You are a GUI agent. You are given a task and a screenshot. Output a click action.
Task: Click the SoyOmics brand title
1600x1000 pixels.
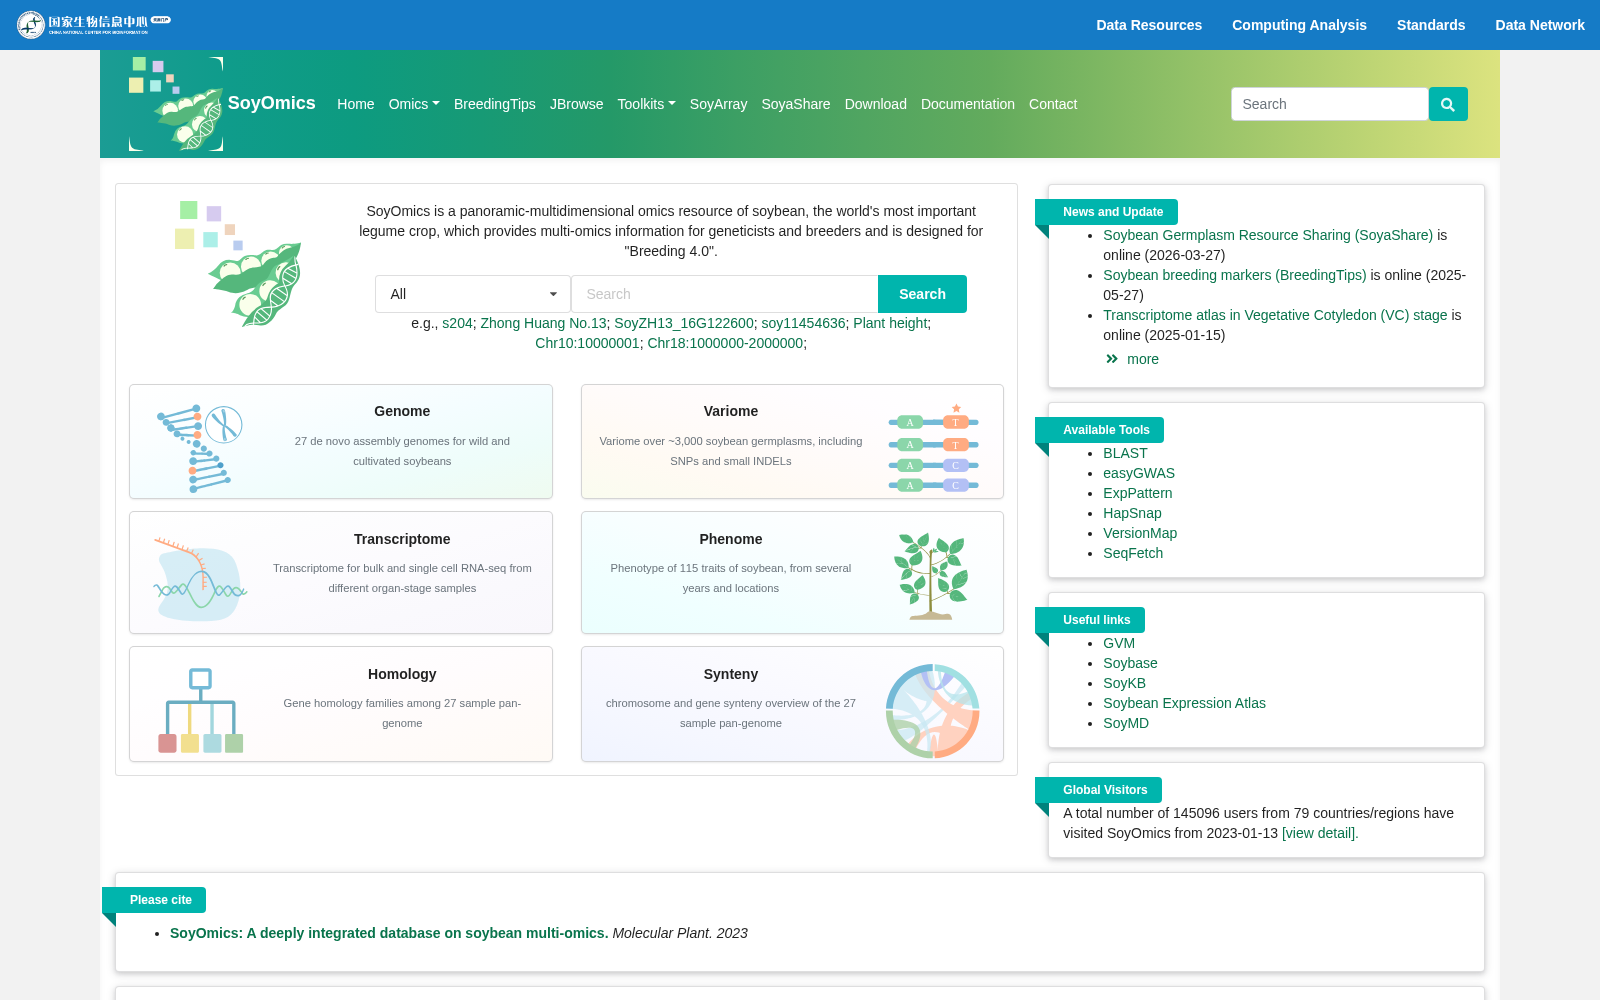(x=271, y=103)
